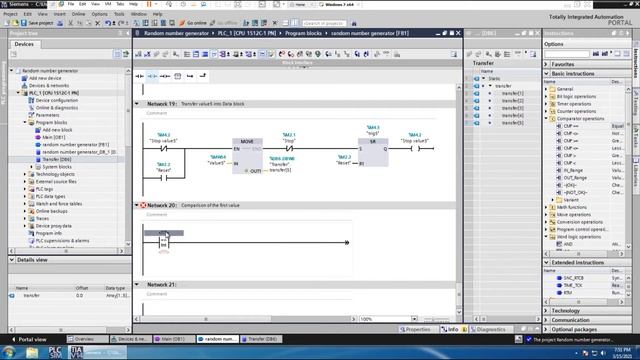Screen dimensions: 640x360
Task: Click Windows Start orb
Action: [x=9, y=352]
